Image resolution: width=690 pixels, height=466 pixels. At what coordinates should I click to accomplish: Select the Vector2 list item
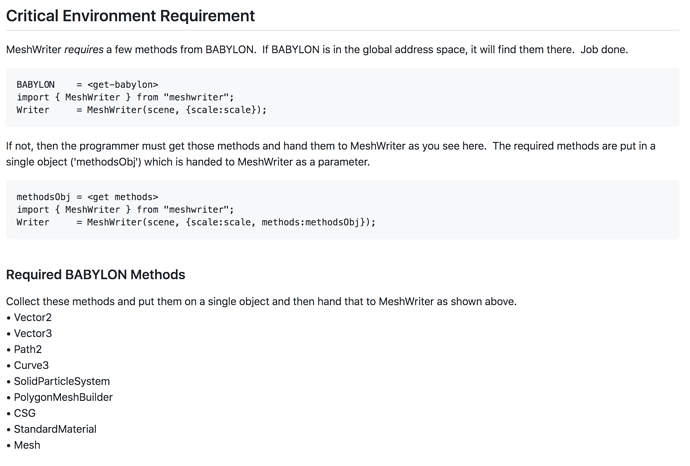(x=33, y=317)
